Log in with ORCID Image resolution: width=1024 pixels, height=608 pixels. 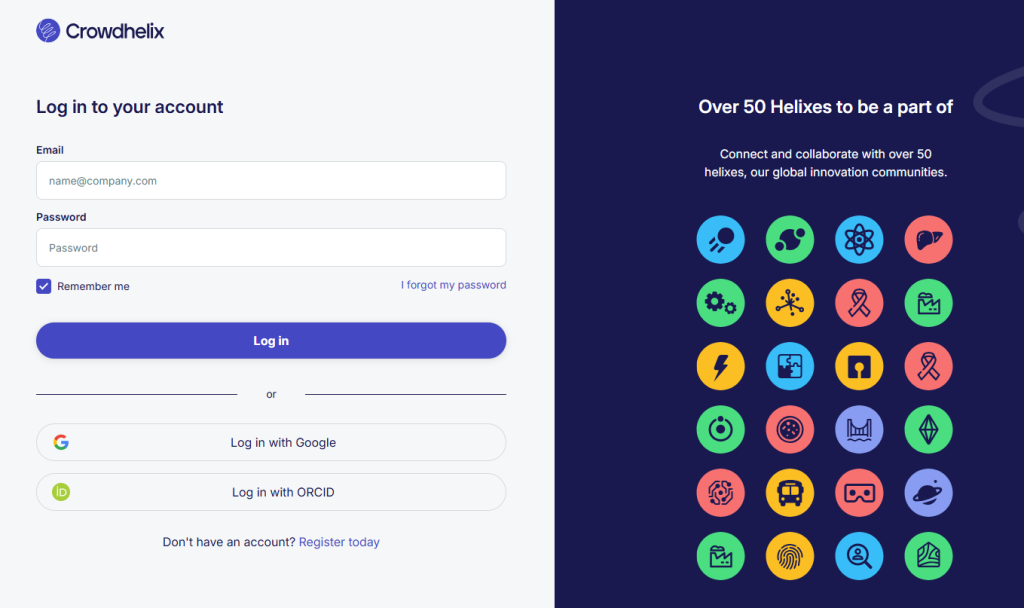[271, 492]
